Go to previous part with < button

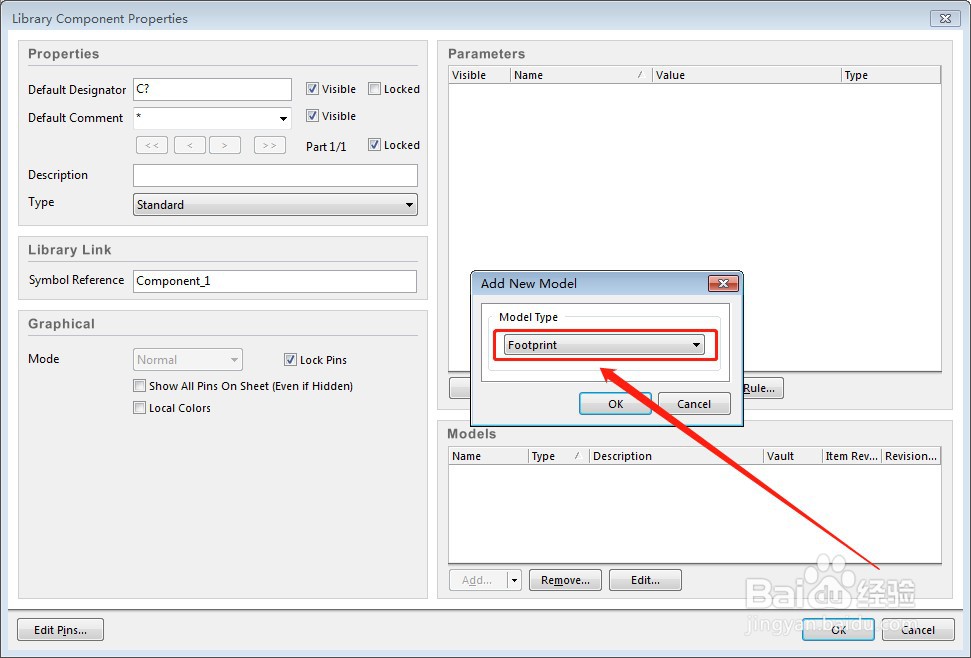coord(189,145)
